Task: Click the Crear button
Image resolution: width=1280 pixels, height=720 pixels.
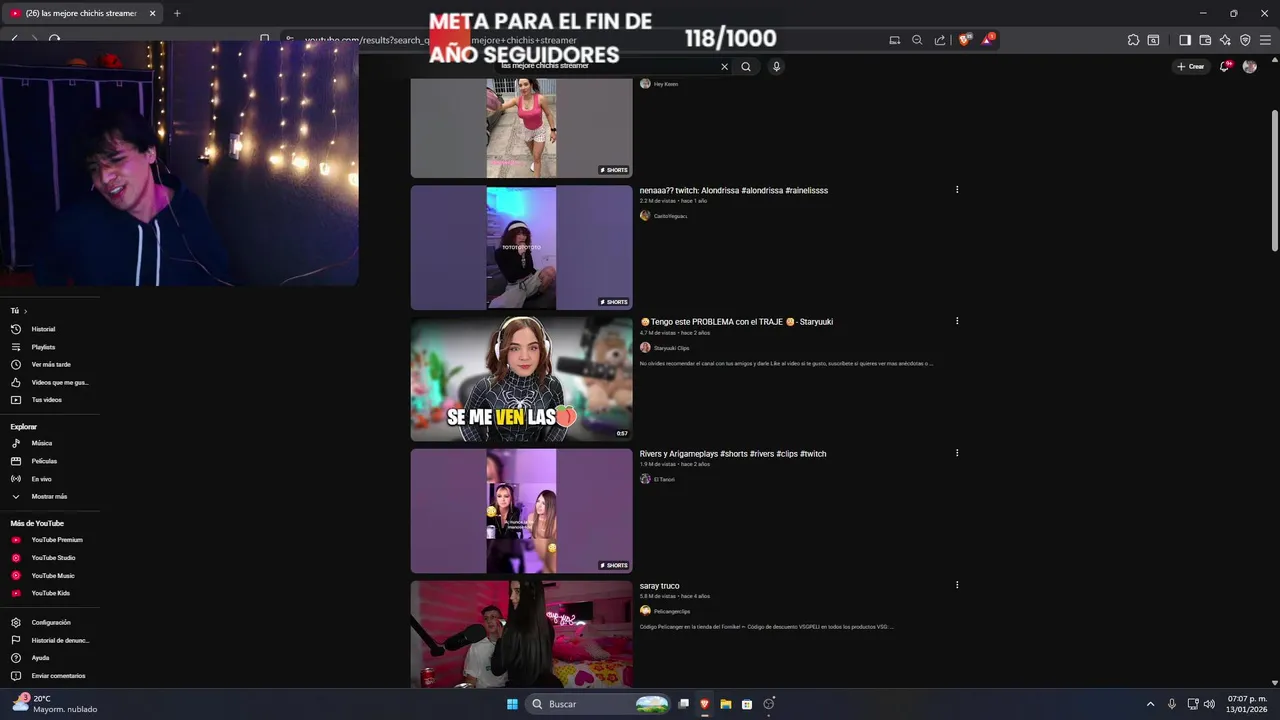Action: [1190, 67]
